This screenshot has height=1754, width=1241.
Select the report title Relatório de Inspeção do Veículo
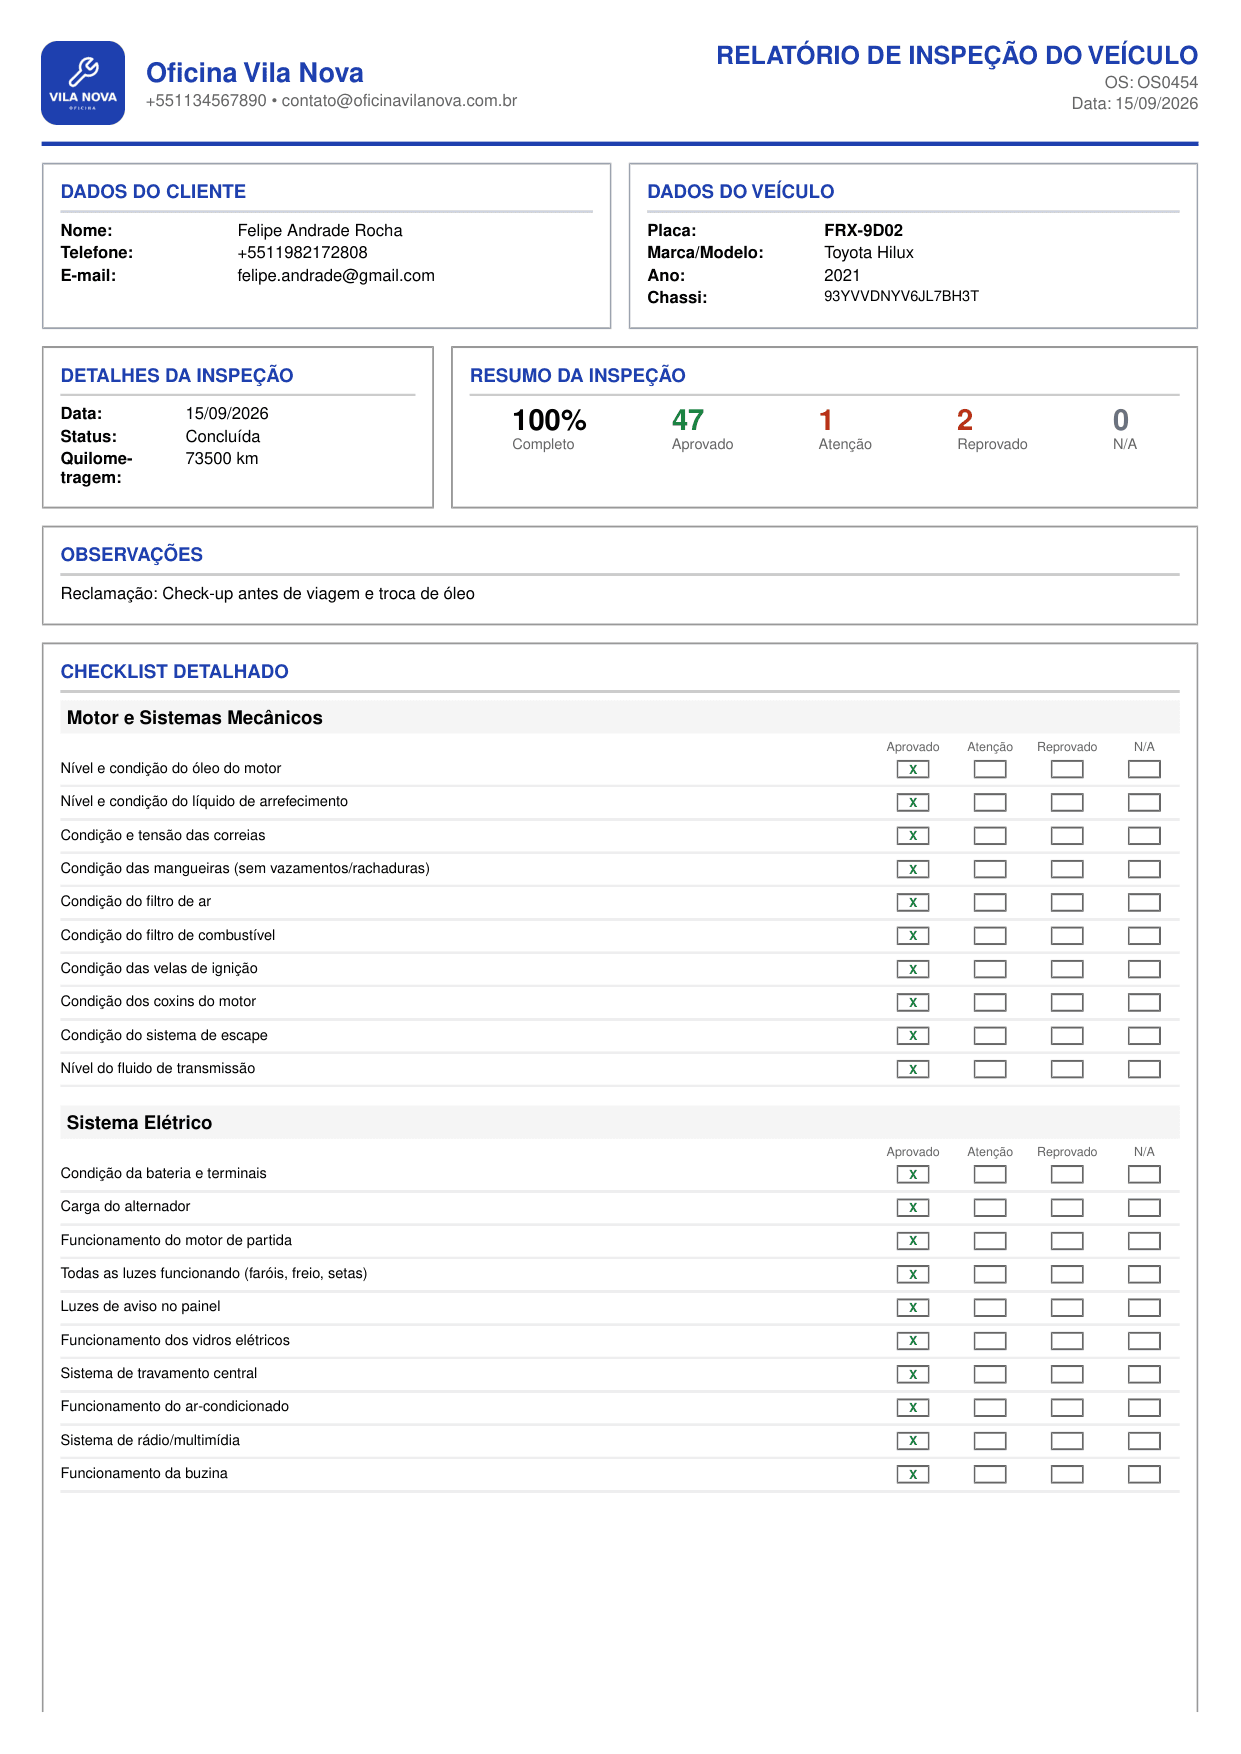click(957, 55)
